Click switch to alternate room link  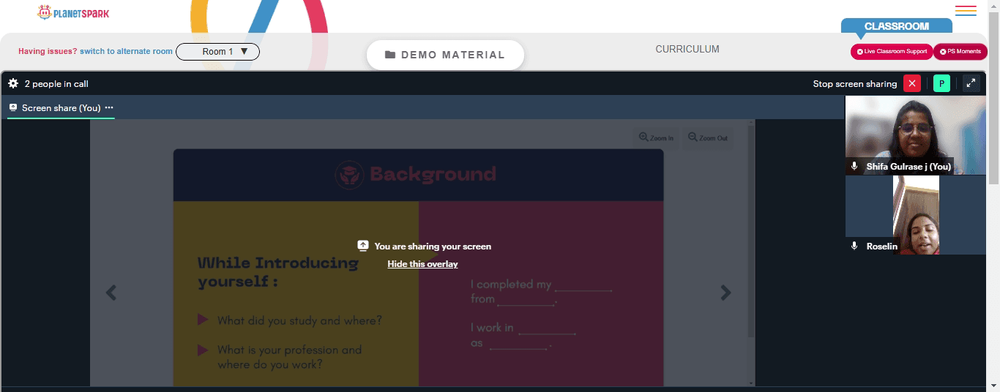(126, 52)
